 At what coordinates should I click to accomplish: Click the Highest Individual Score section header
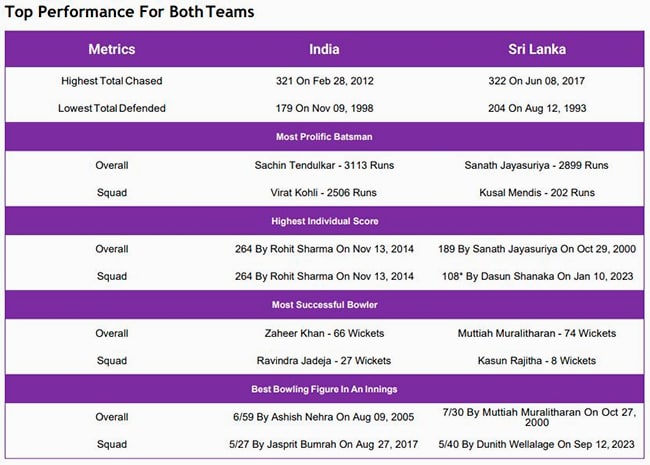(x=325, y=220)
